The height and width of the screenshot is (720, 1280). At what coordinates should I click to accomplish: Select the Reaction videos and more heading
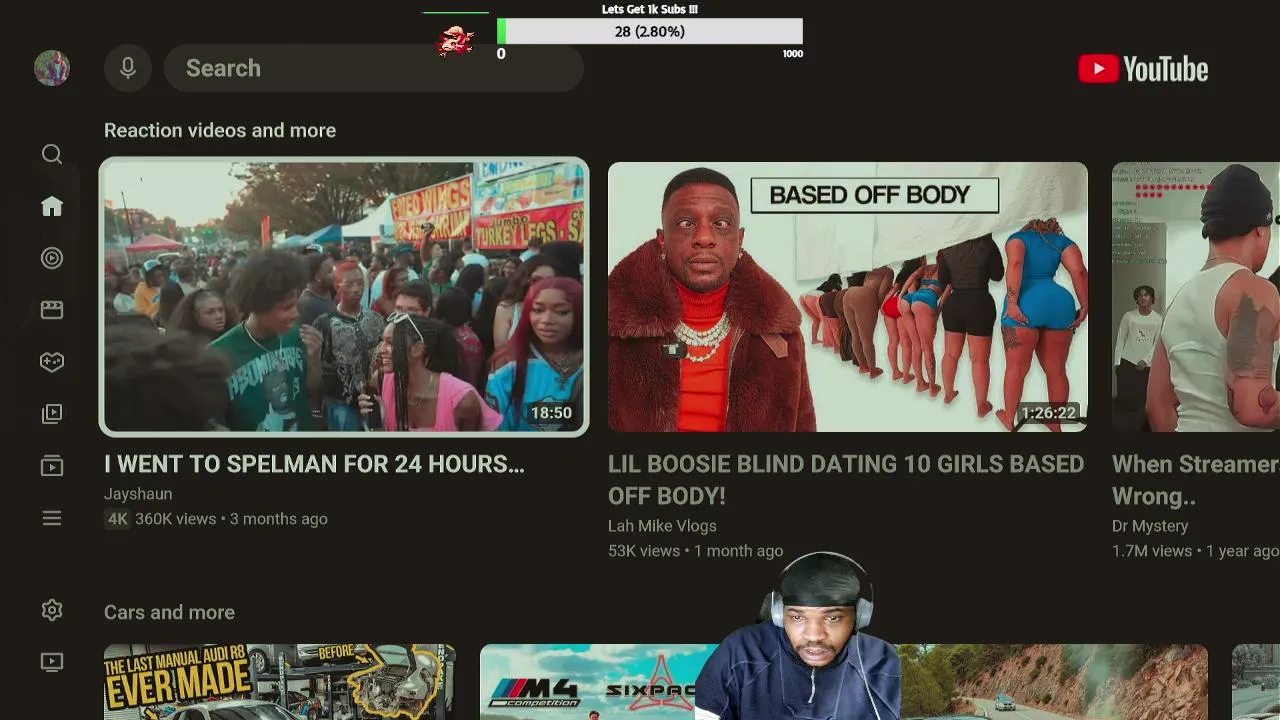pyautogui.click(x=220, y=130)
